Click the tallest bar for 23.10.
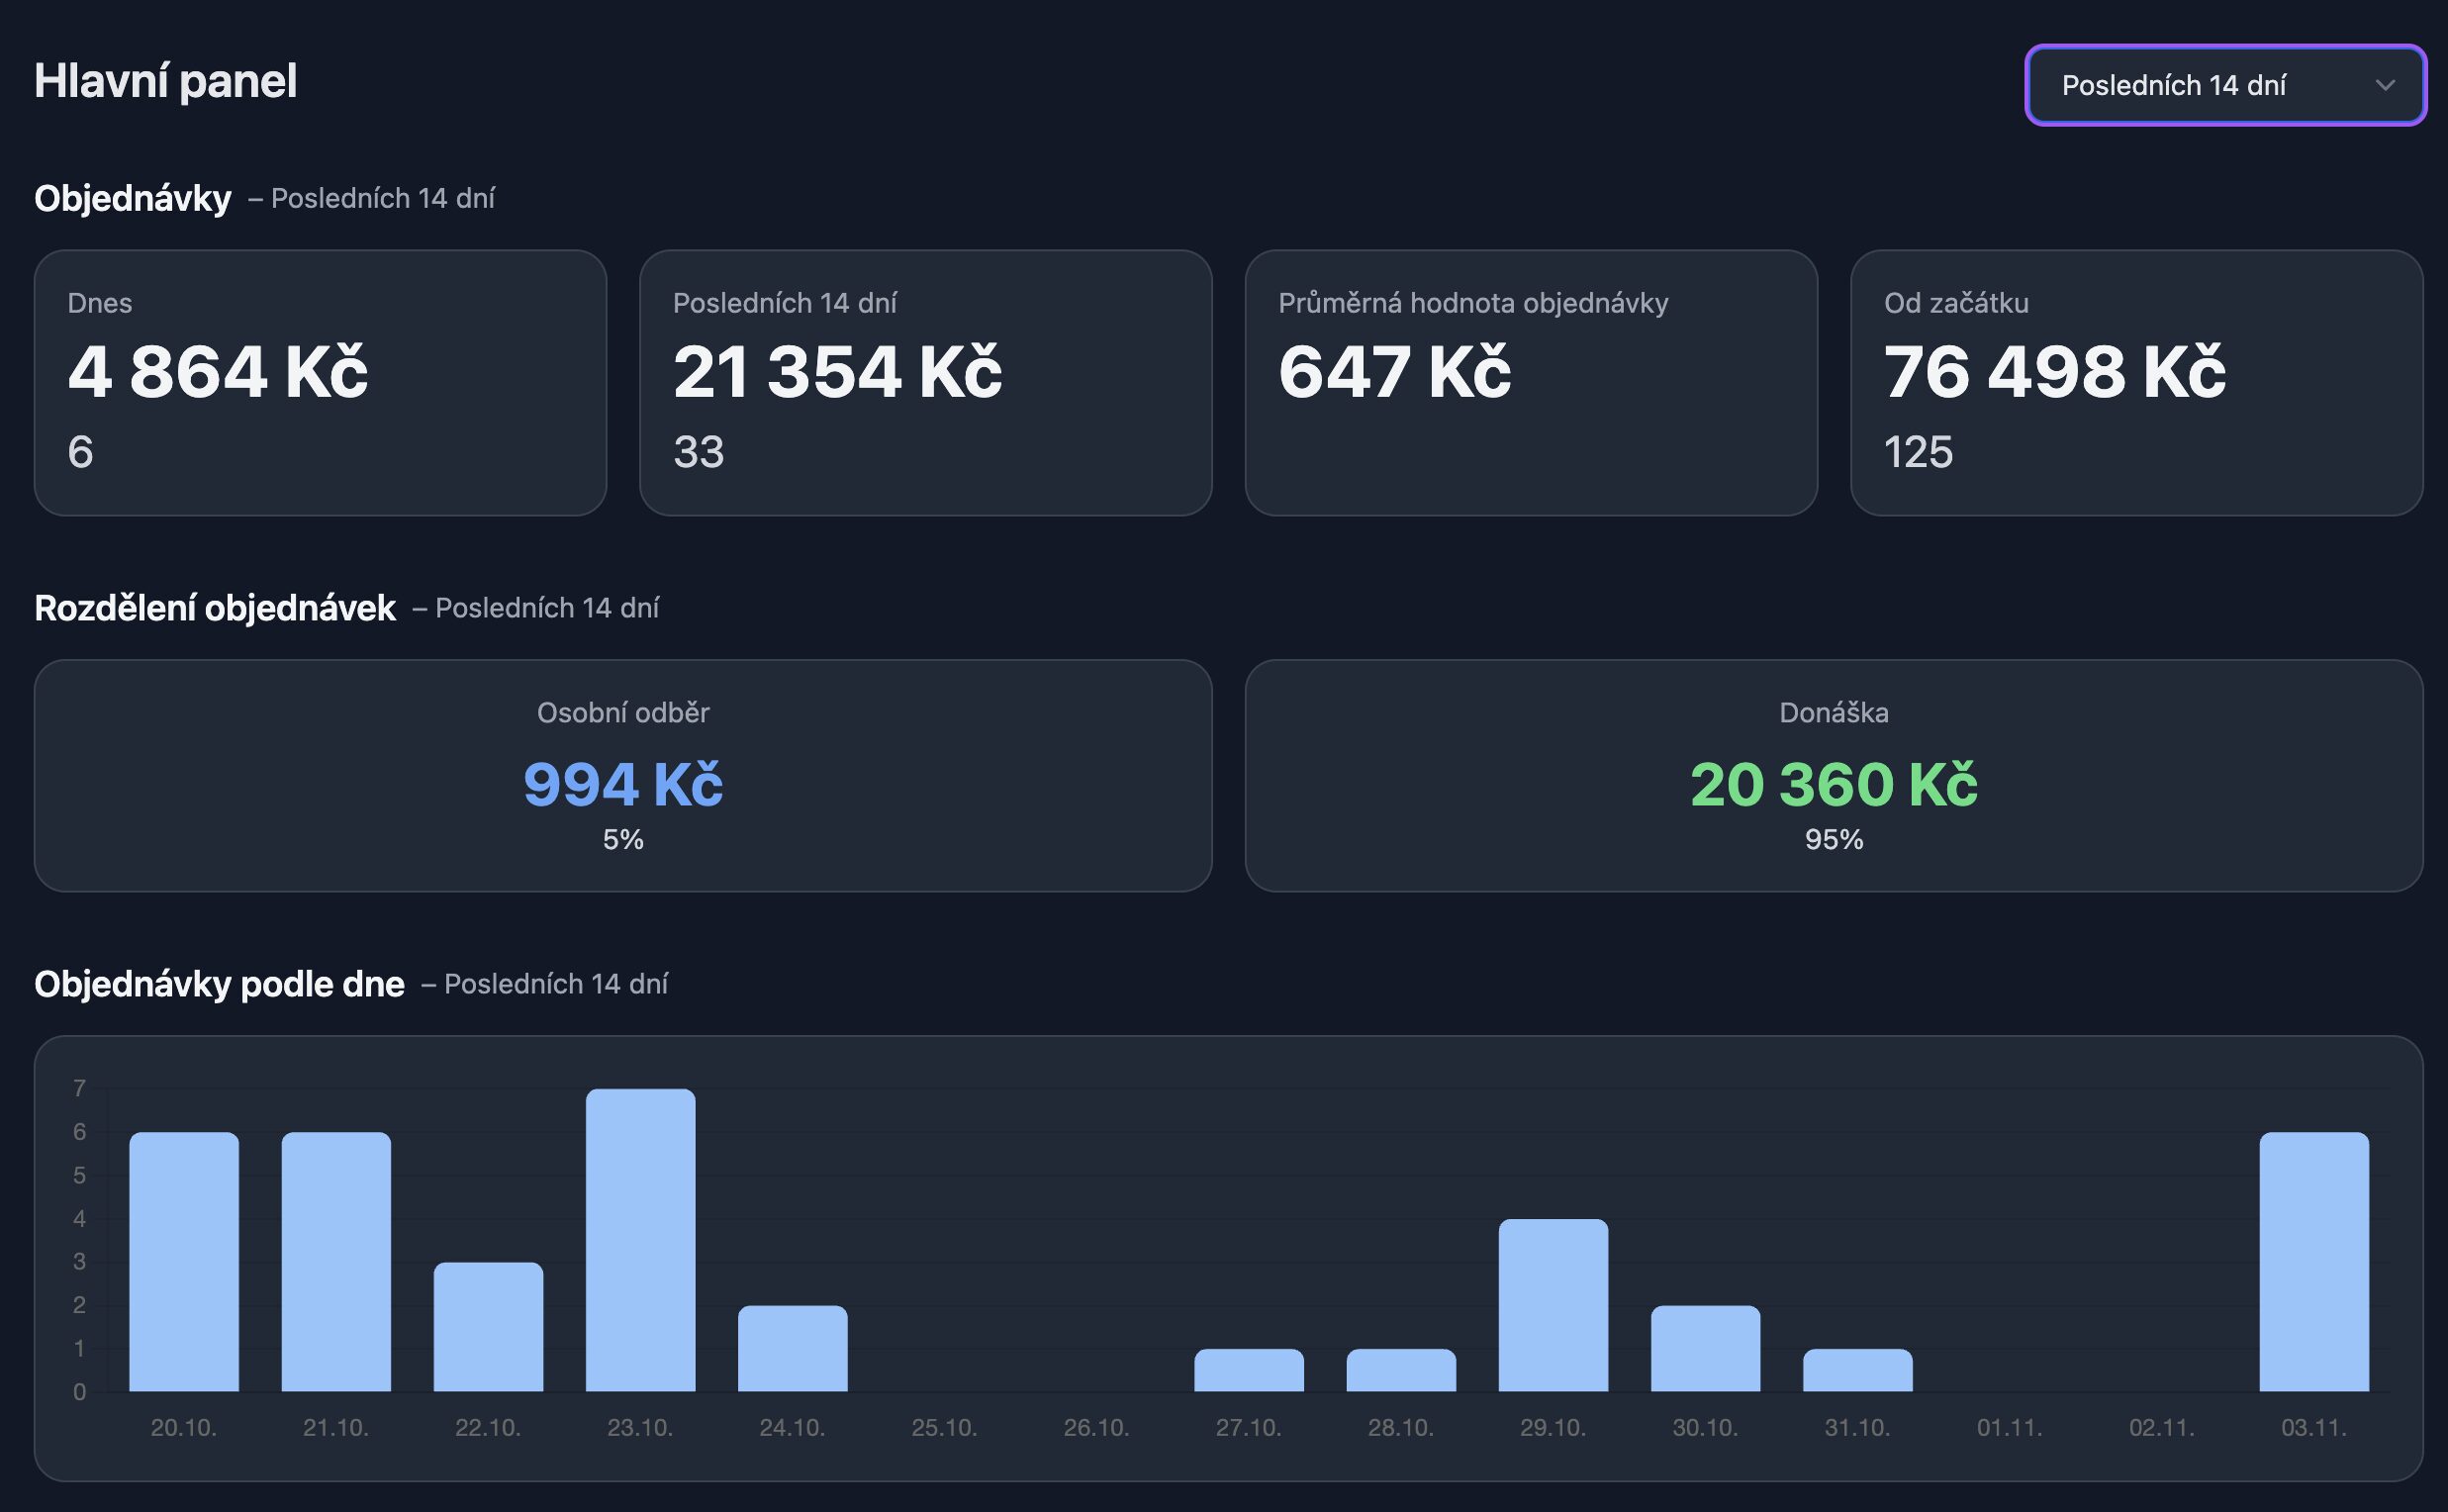The width and height of the screenshot is (2448, 1512). [640, 1240]
